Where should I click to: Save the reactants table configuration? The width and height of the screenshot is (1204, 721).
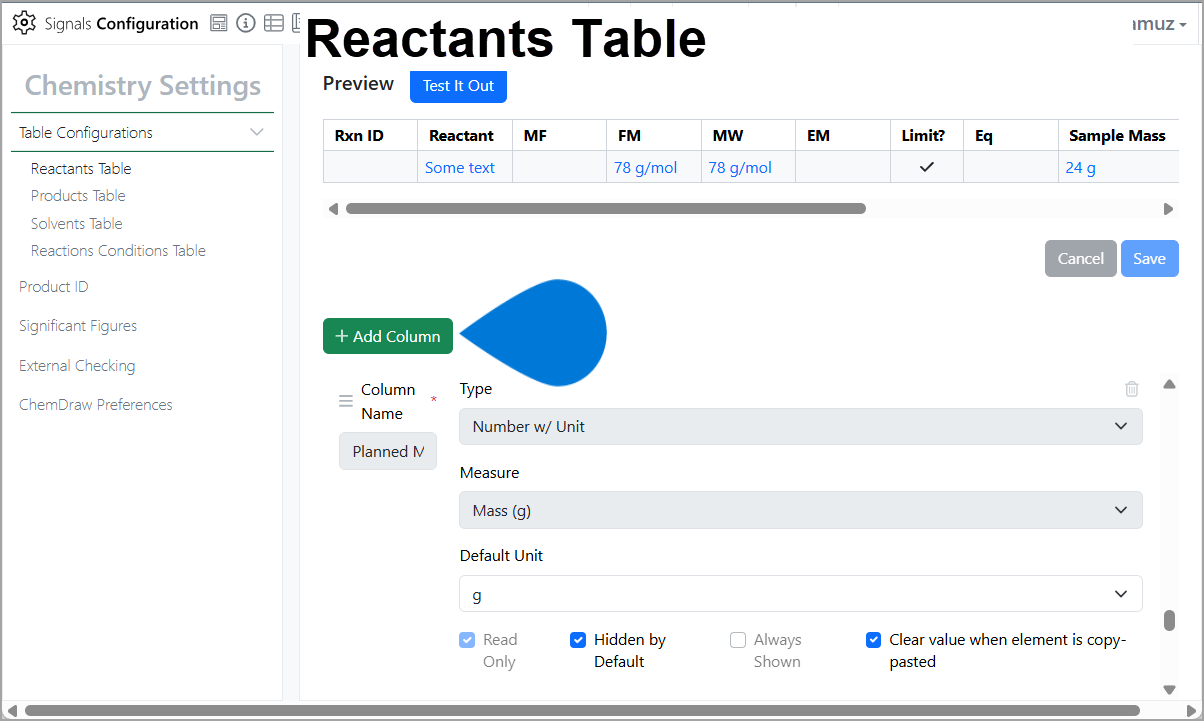(1149, 258)
